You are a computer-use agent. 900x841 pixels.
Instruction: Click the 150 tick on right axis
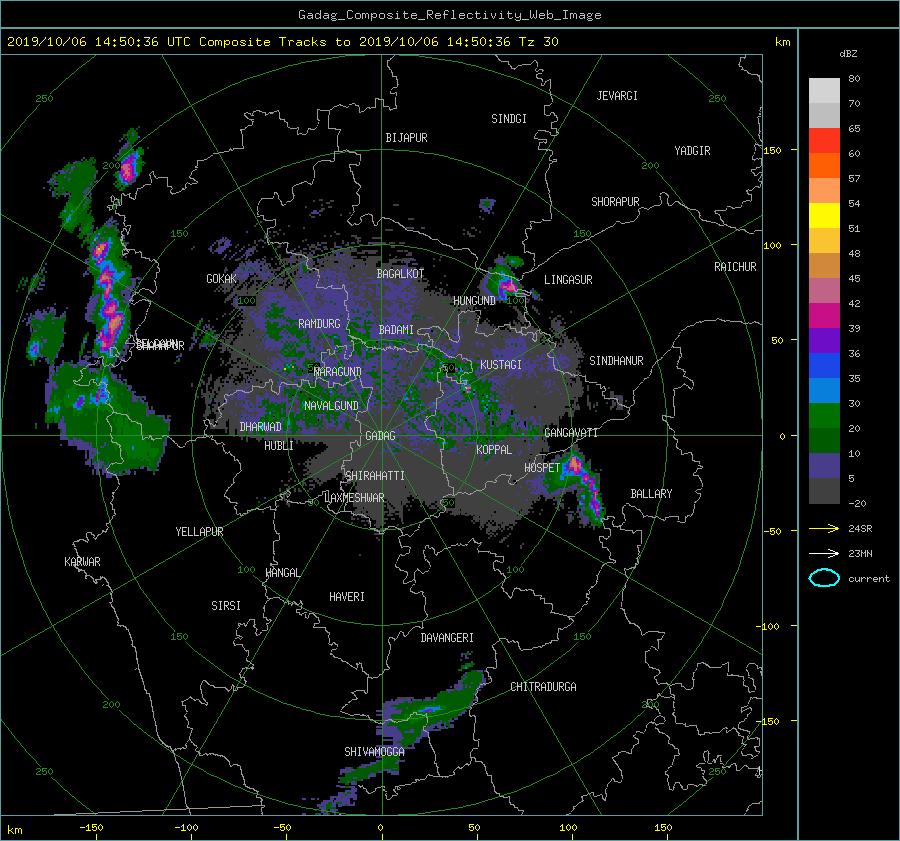point(773,150)
